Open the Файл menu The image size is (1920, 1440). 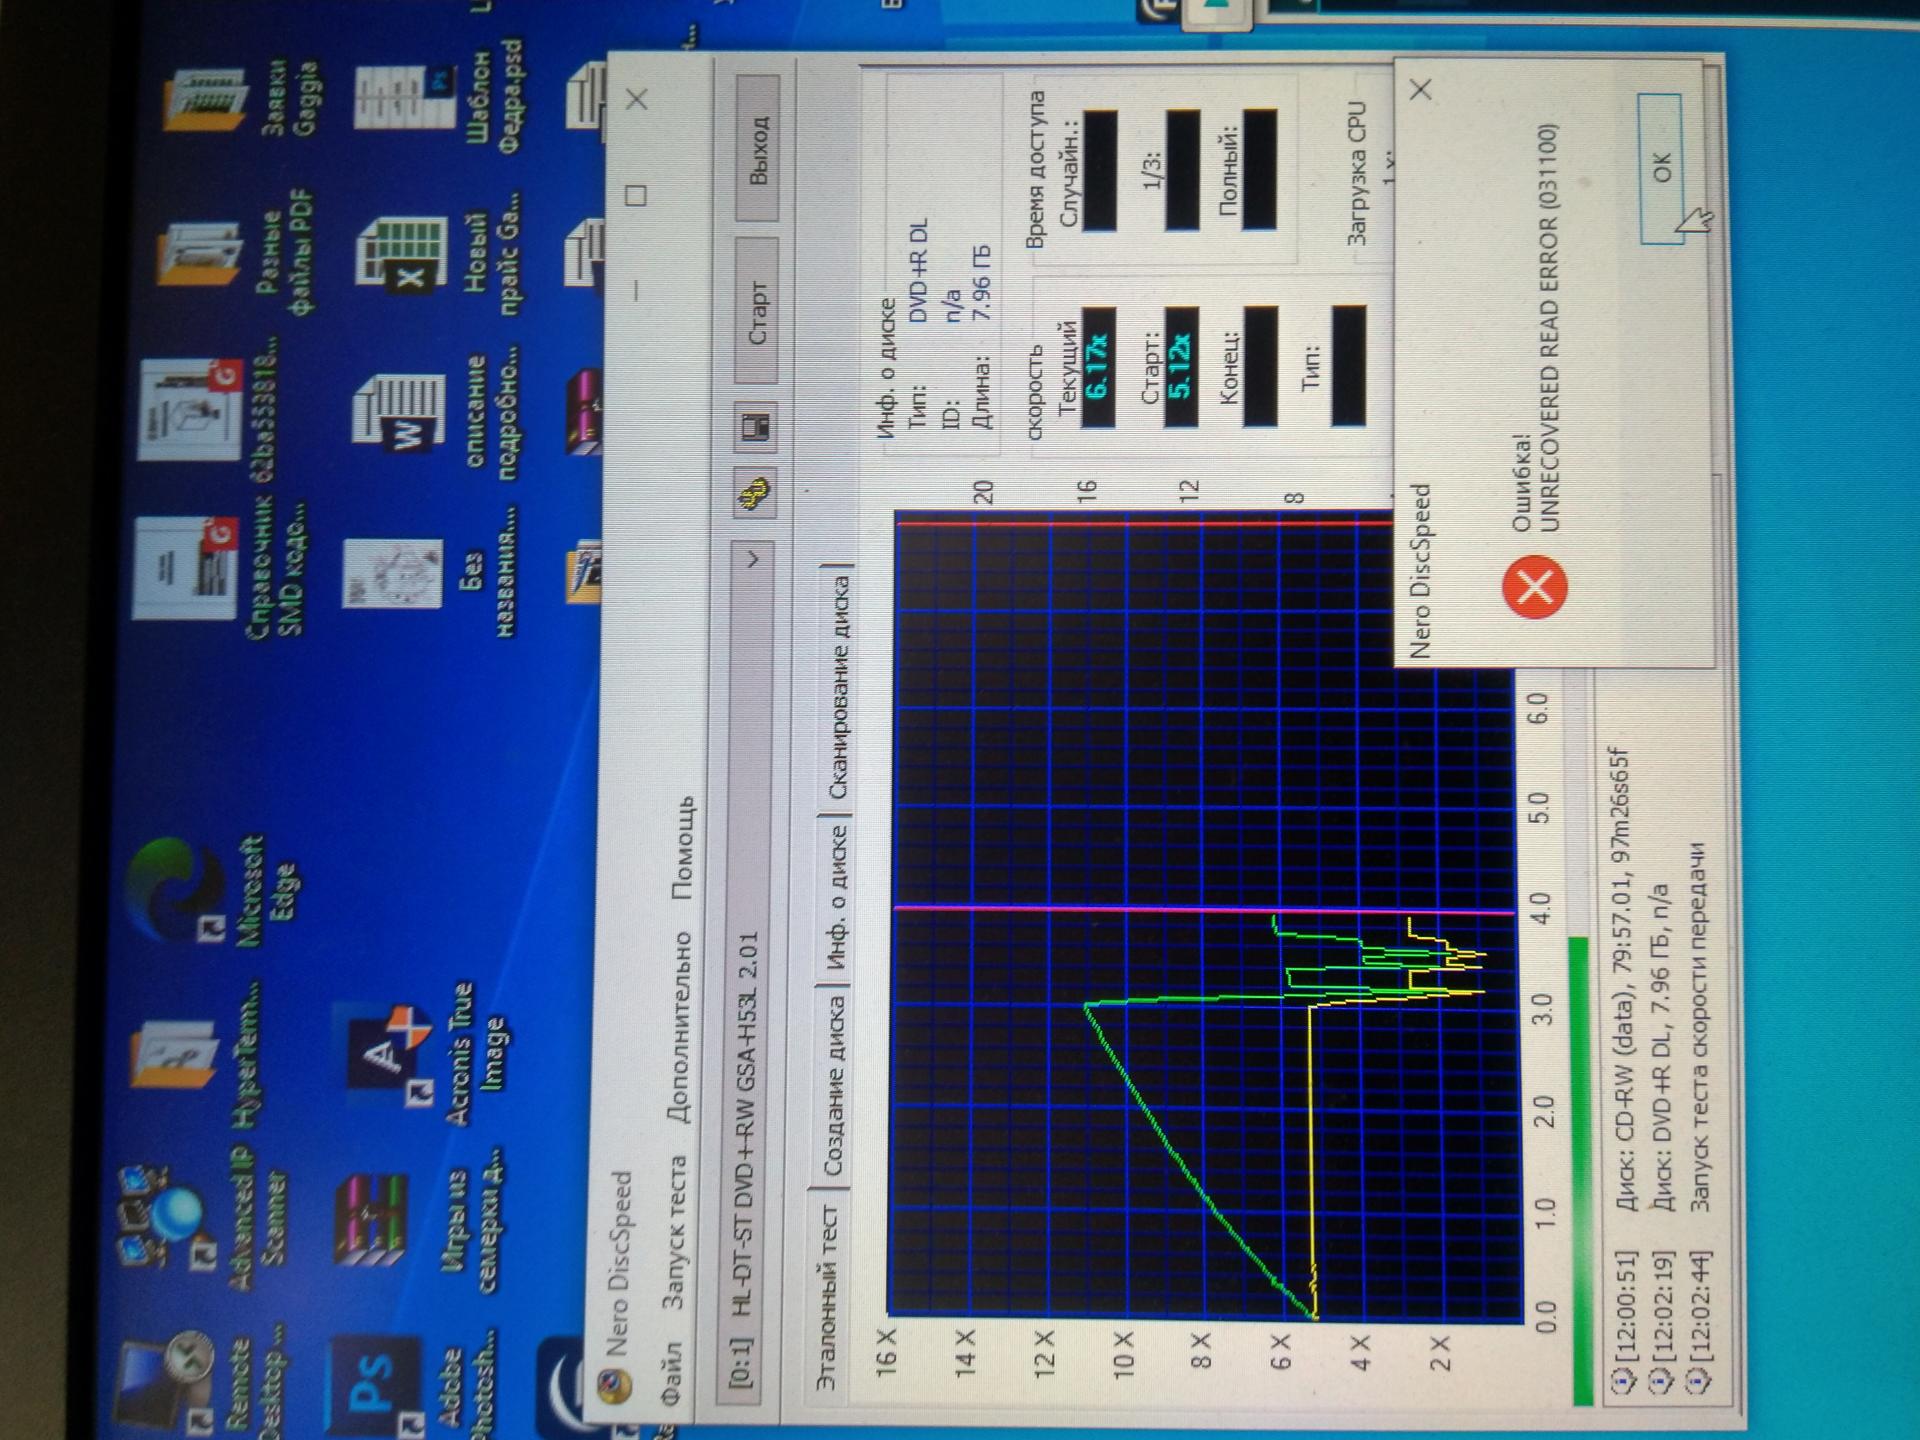pos(673,1372)
